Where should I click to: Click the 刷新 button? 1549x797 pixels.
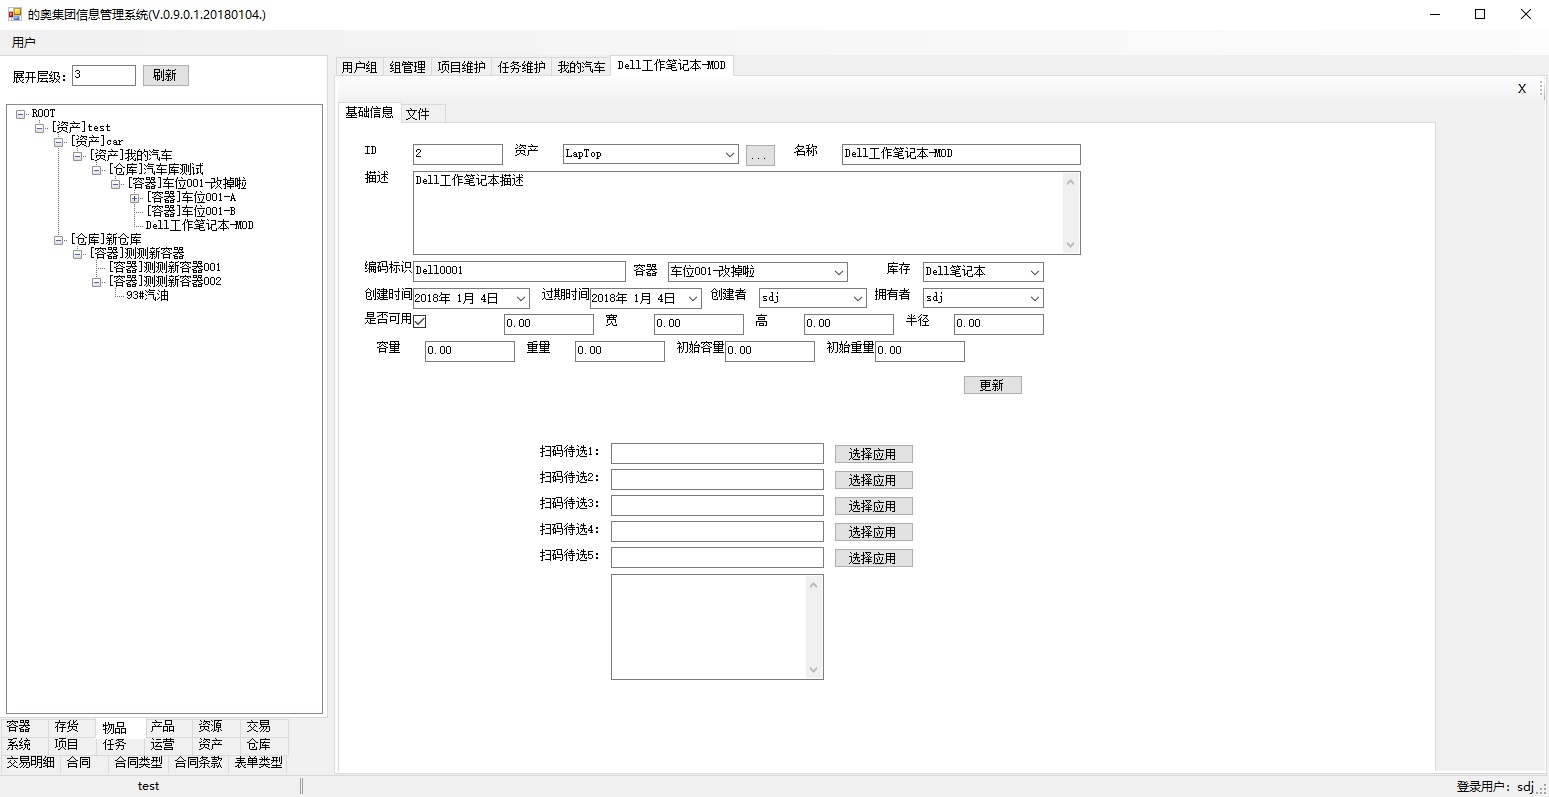coord(165,74)
